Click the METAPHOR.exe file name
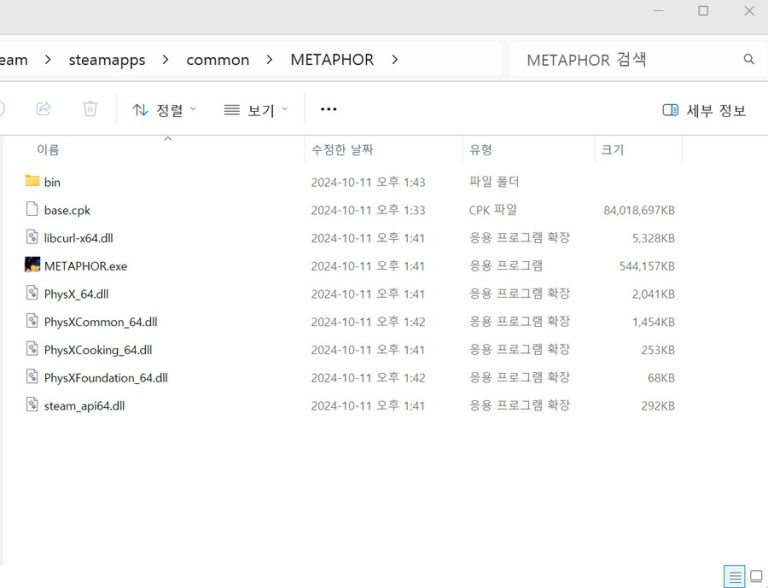768x588 pixels. tap(86, 266)
